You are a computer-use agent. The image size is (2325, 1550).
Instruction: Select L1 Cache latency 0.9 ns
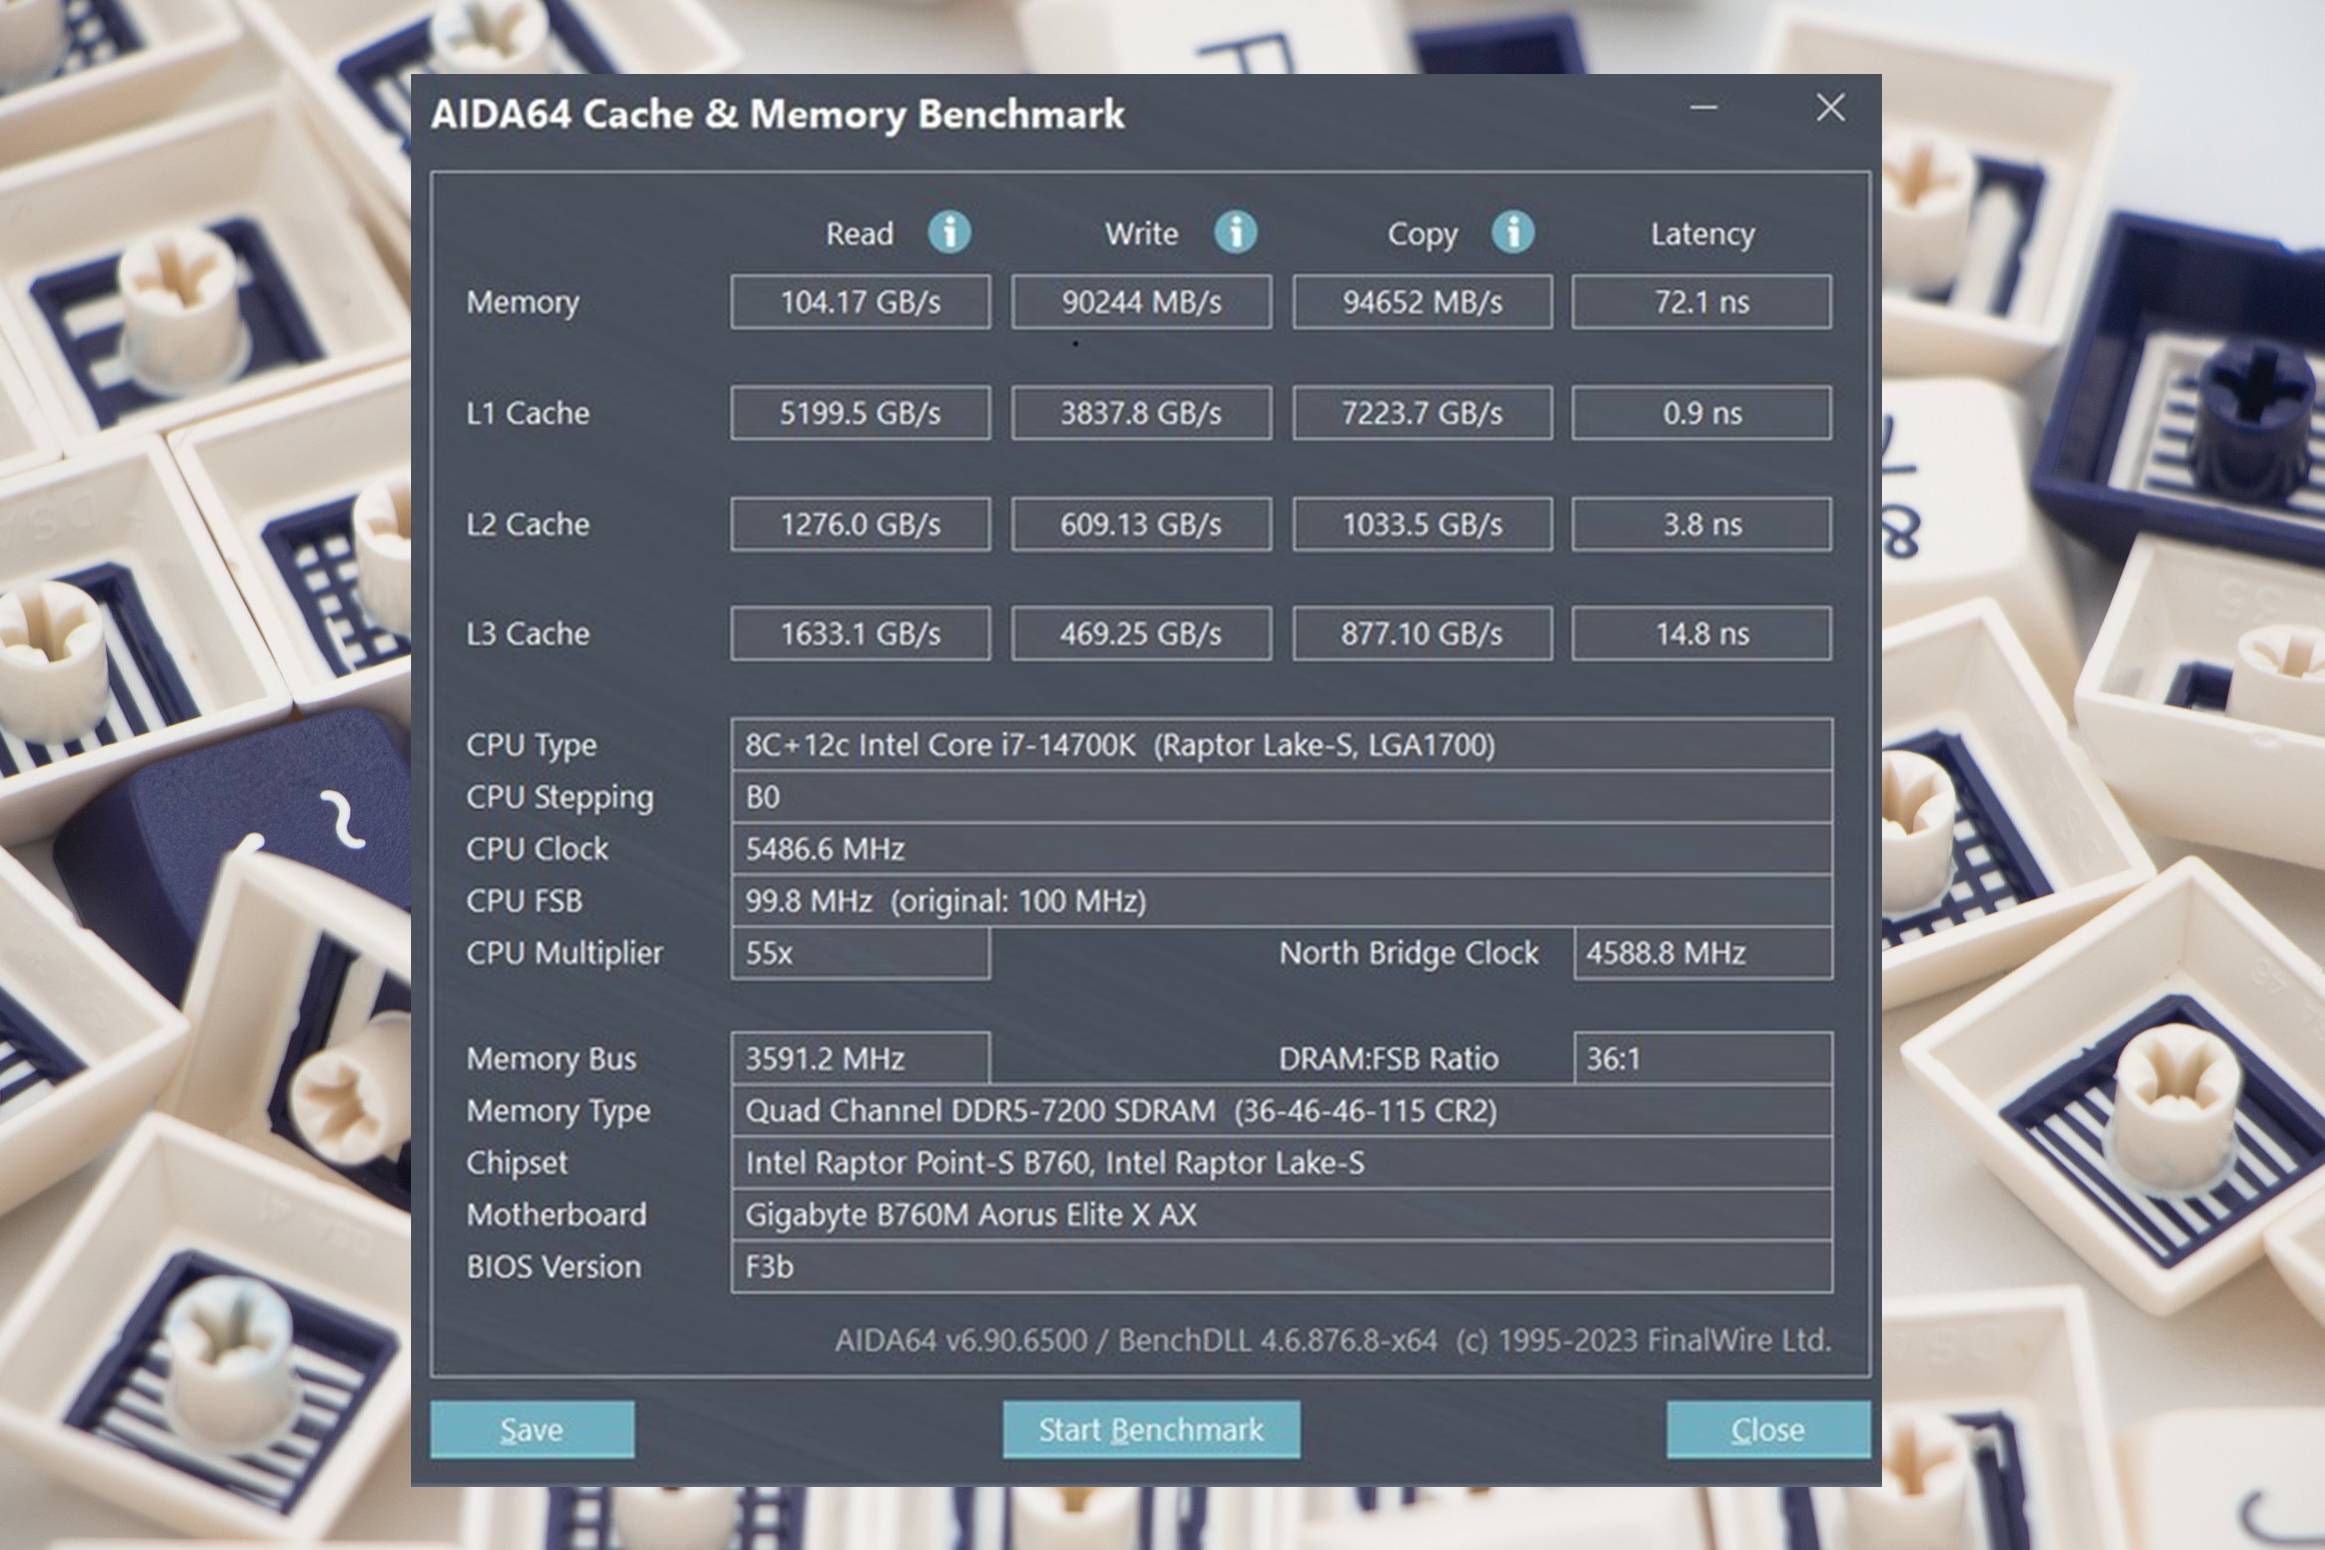pos(1701,412)
